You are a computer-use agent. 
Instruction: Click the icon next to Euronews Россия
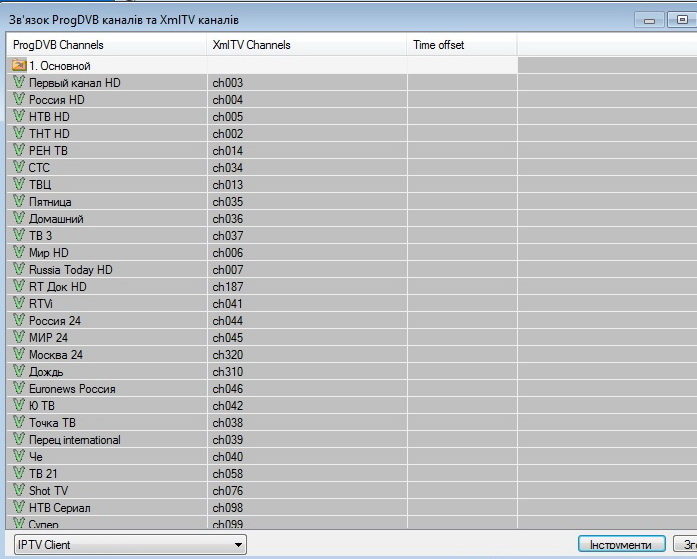(x=19, y=389)
